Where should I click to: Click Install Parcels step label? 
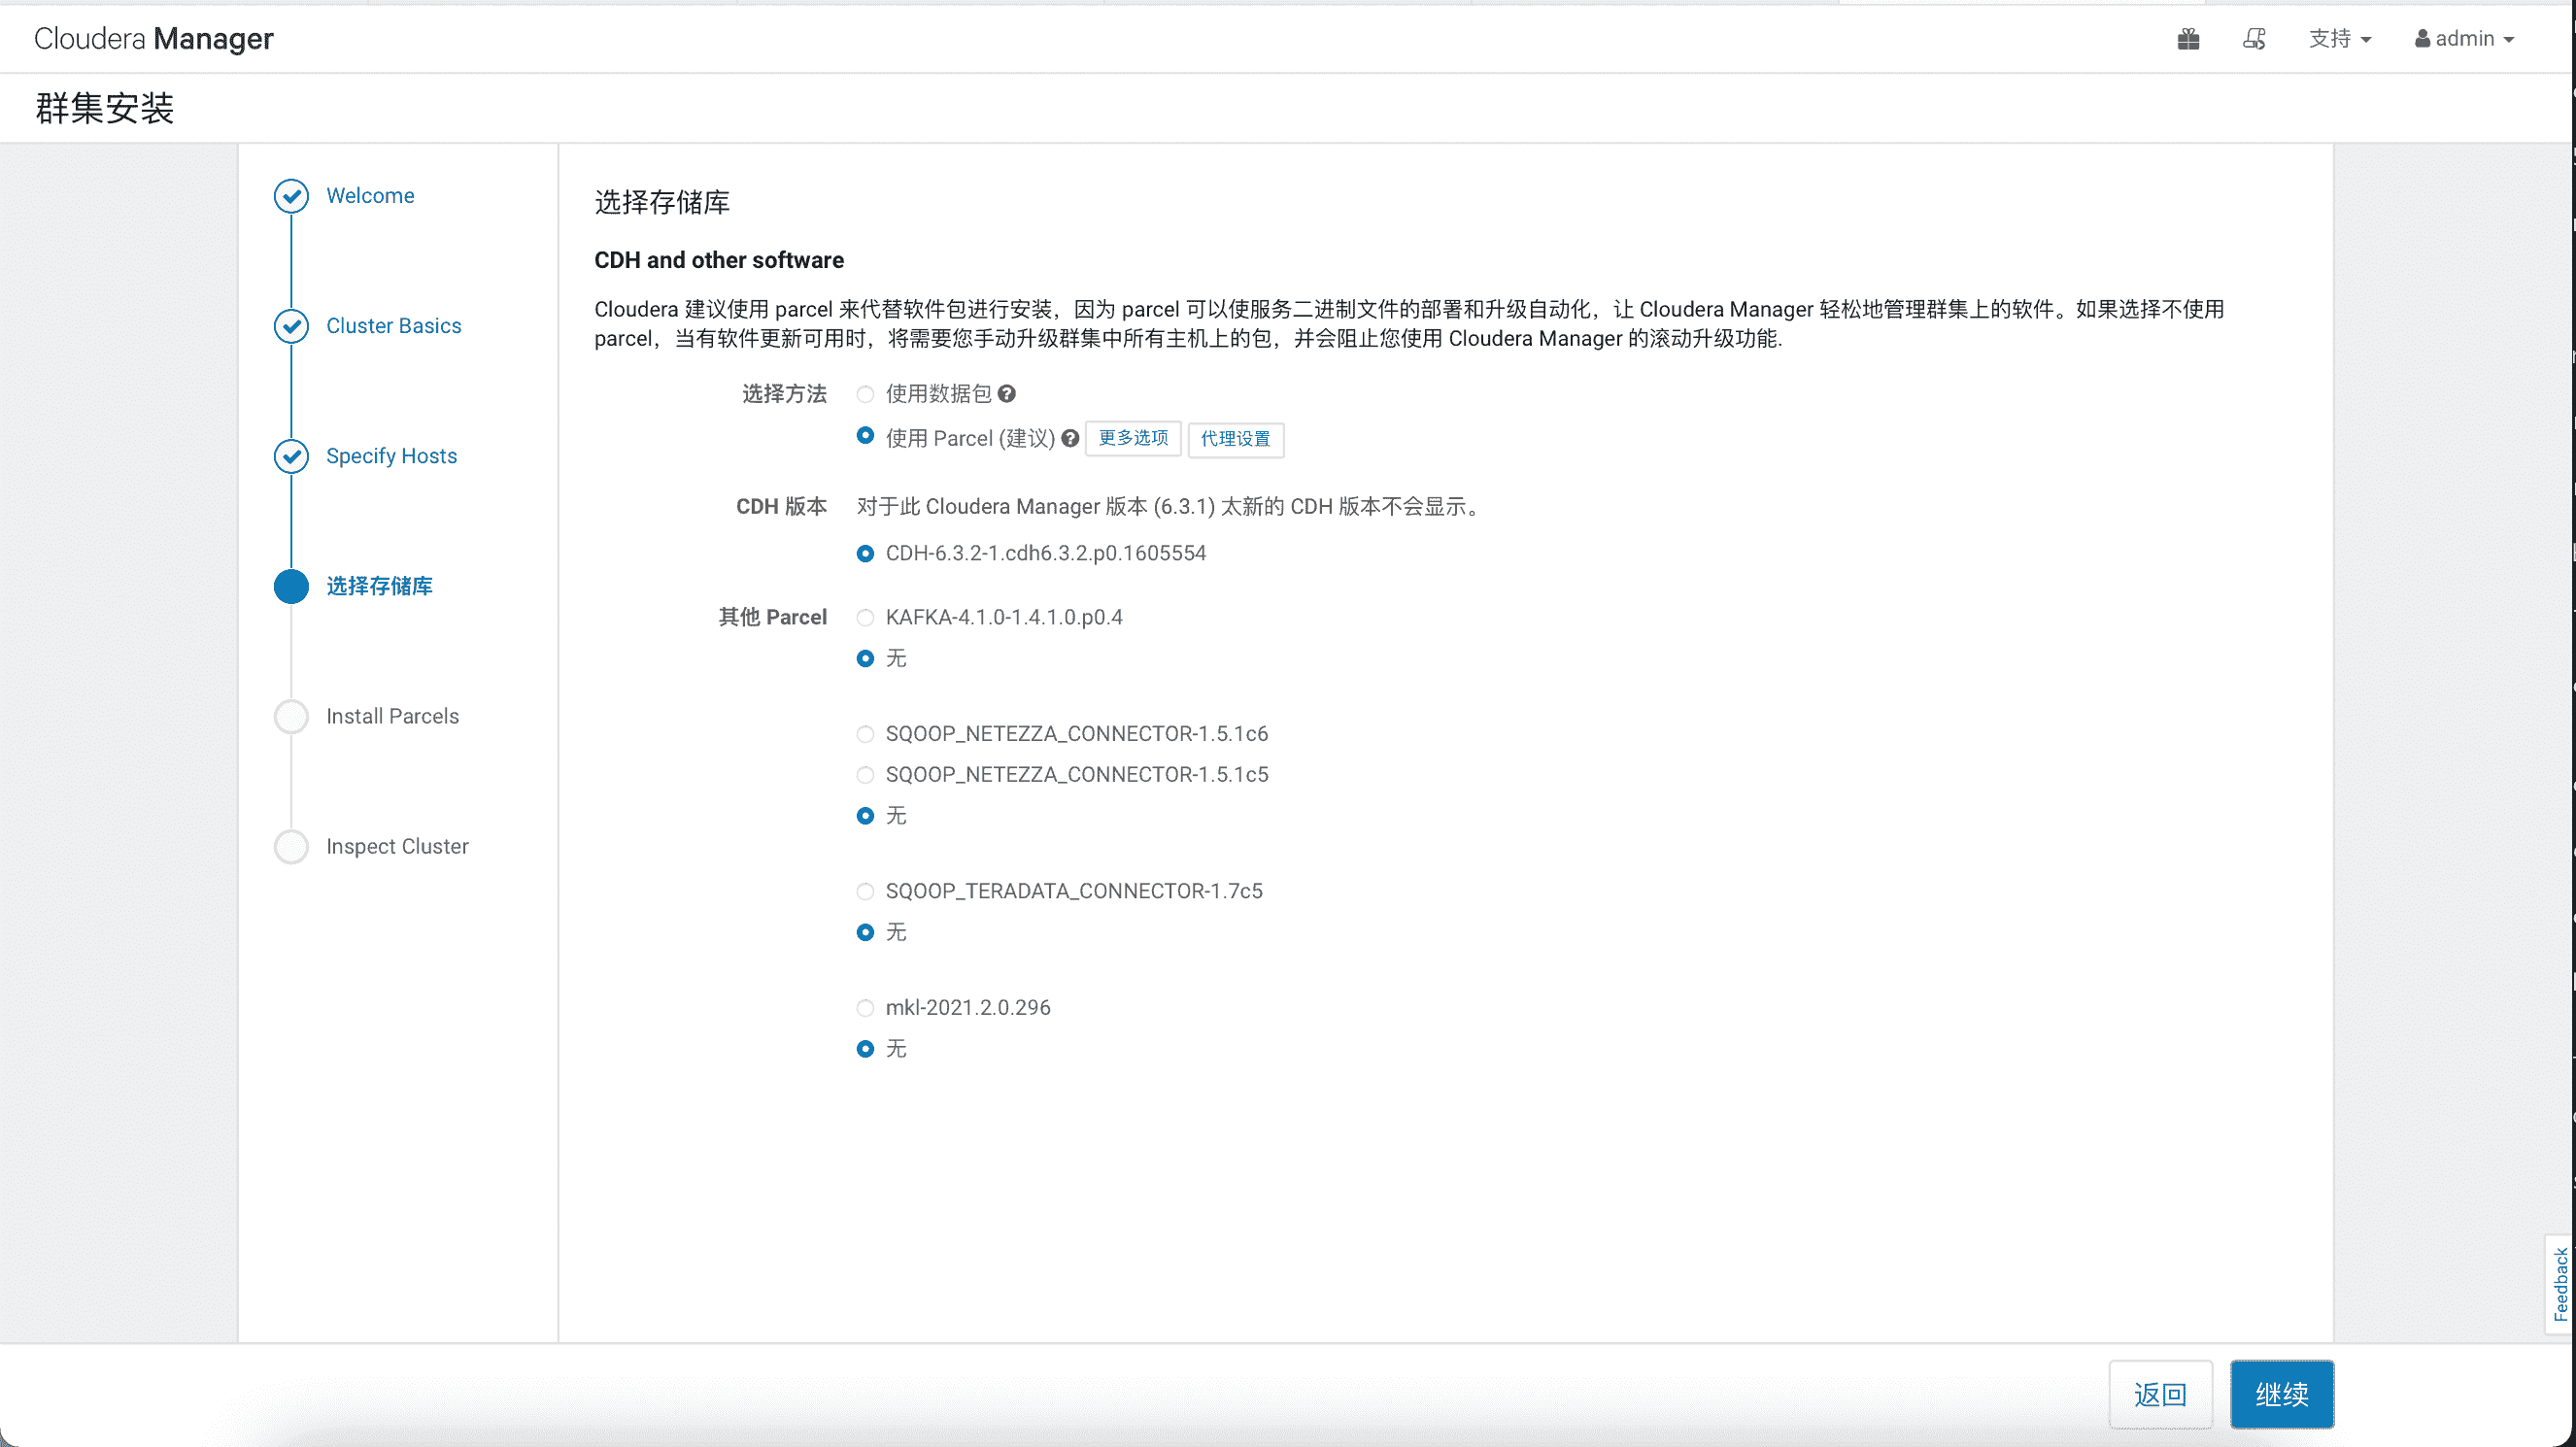(x=392, y=716)
